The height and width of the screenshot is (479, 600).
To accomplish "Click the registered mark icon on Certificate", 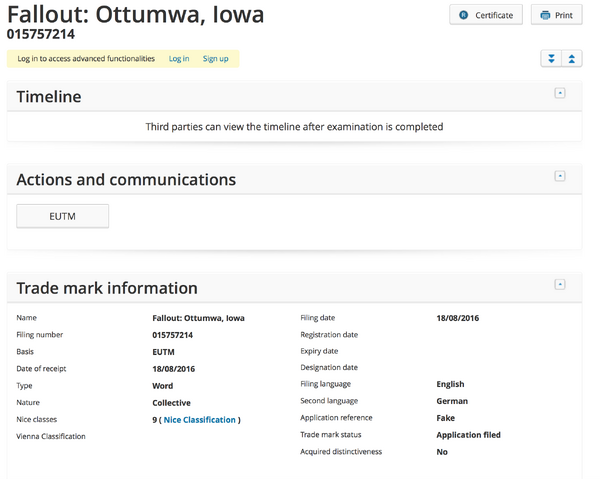I will (463, 15).
